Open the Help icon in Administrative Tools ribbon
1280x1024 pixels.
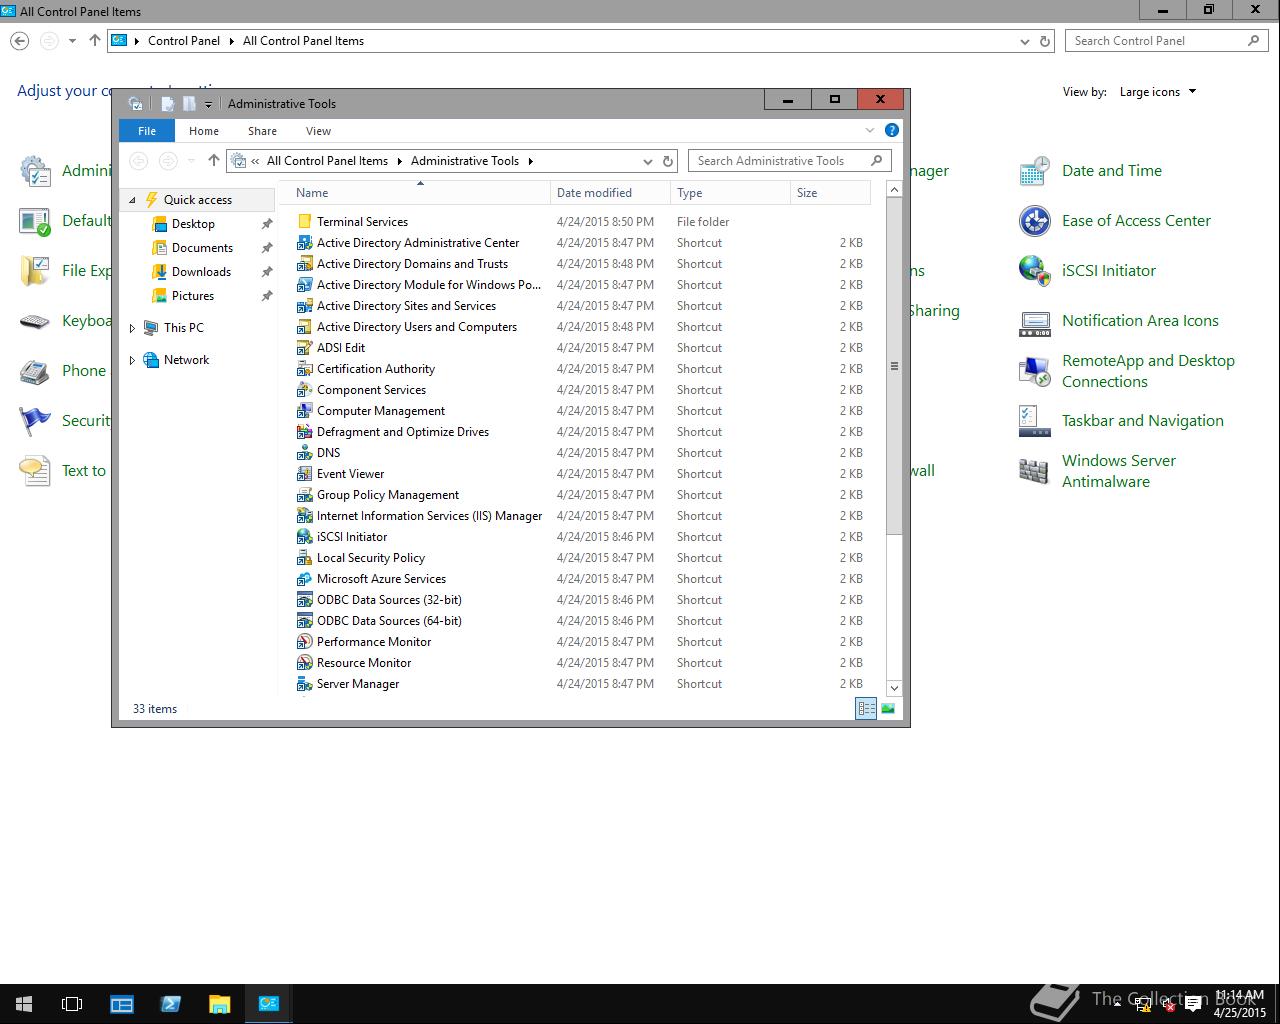[892, 130]
